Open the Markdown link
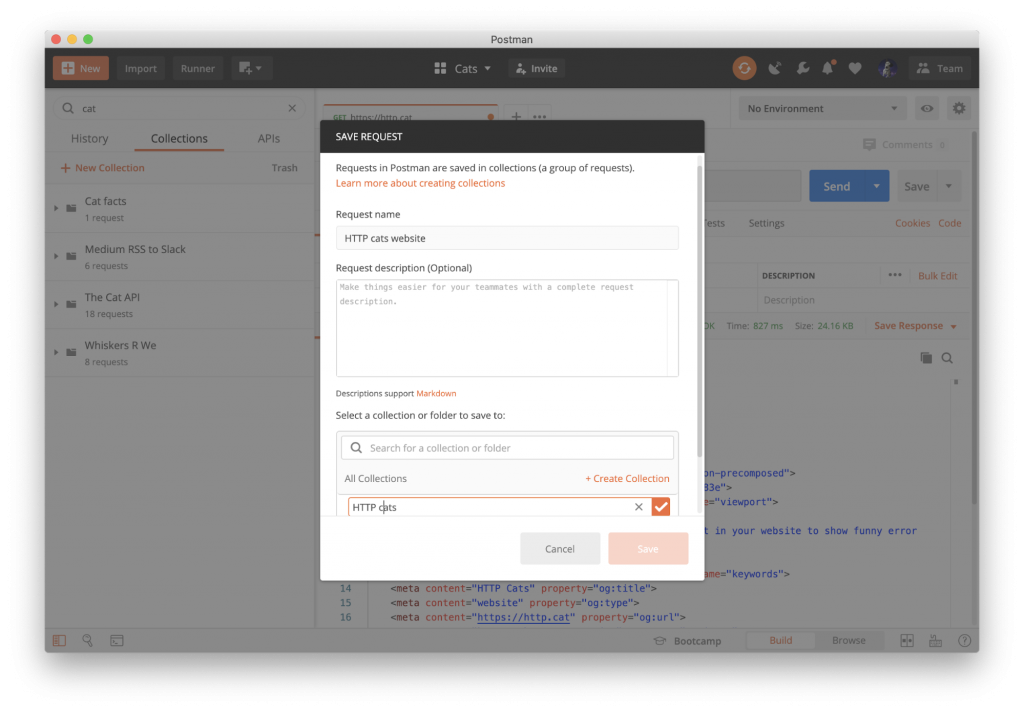1024x712 pixels. point(436,393)
